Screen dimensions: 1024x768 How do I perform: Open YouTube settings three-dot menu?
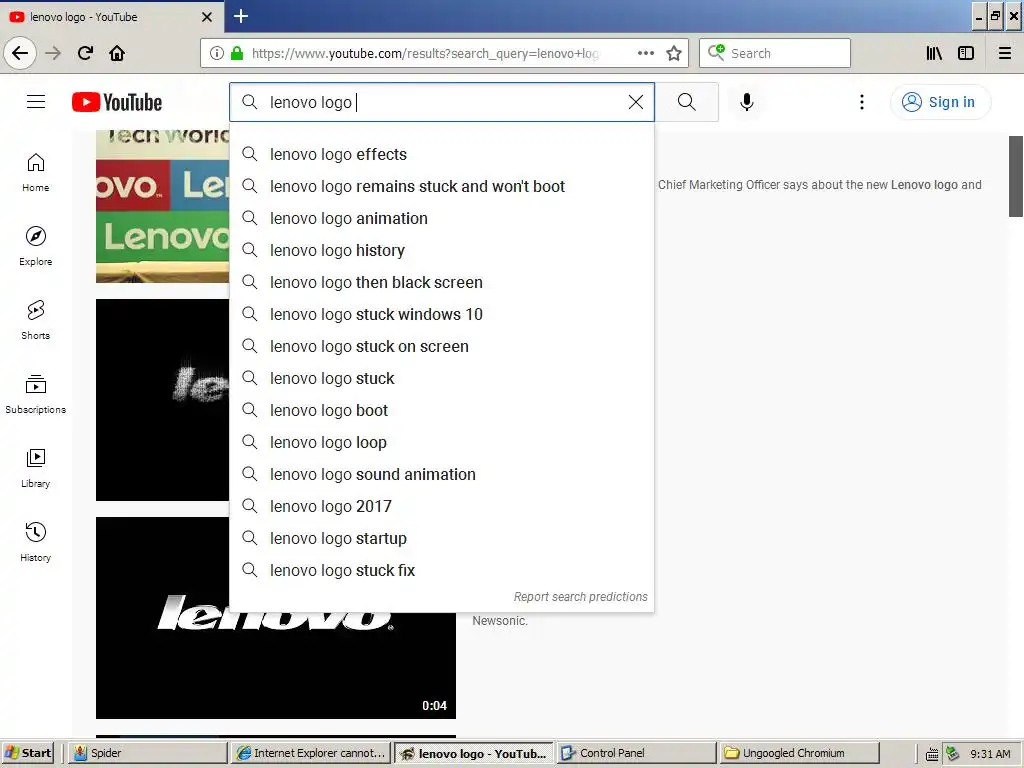pos(861,102)
